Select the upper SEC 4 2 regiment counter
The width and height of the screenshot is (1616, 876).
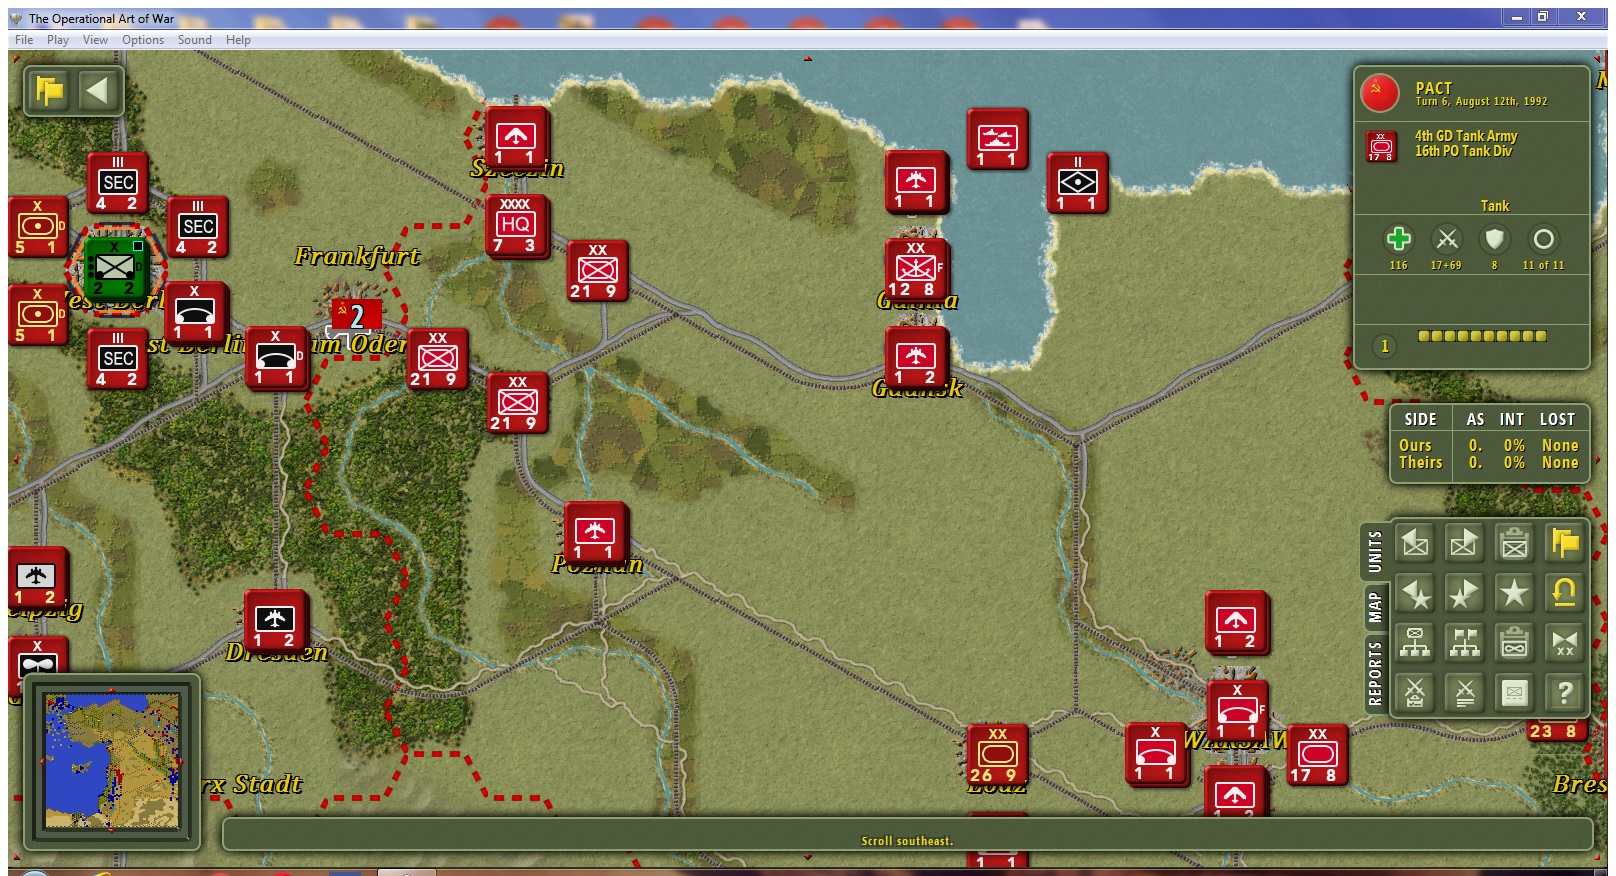117,184
